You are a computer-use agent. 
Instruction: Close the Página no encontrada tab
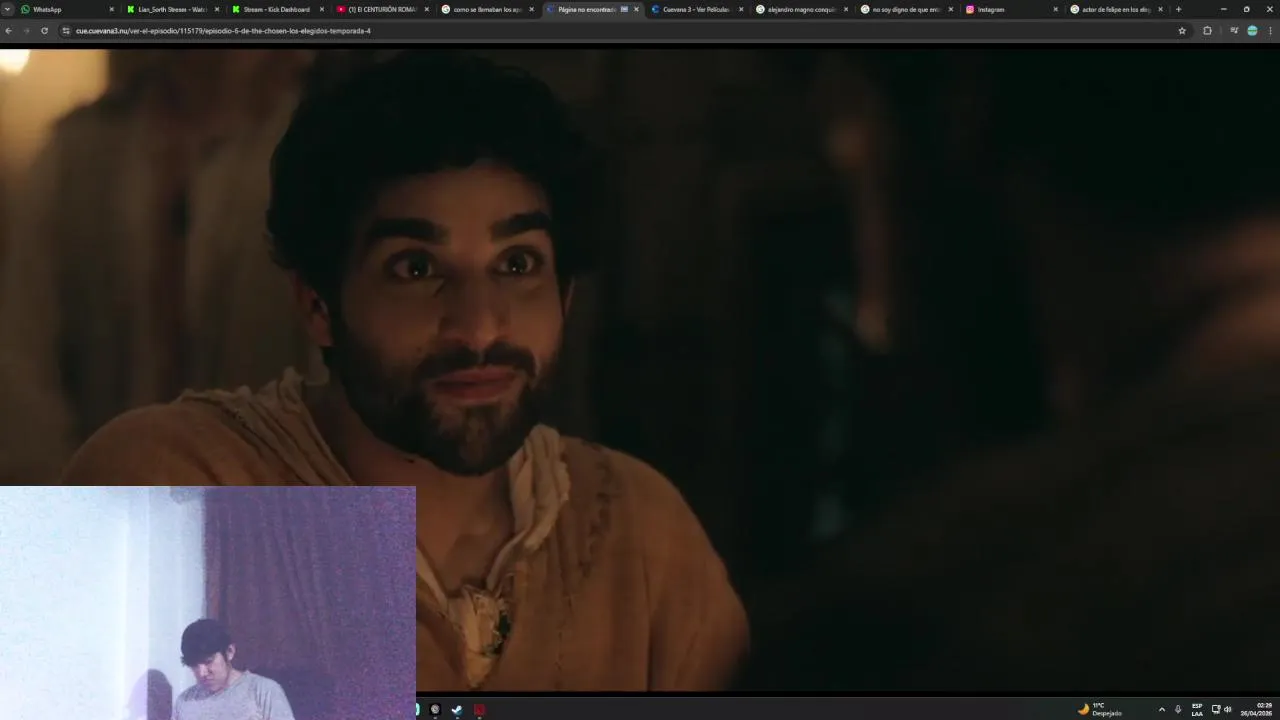(x=636, y=9)
